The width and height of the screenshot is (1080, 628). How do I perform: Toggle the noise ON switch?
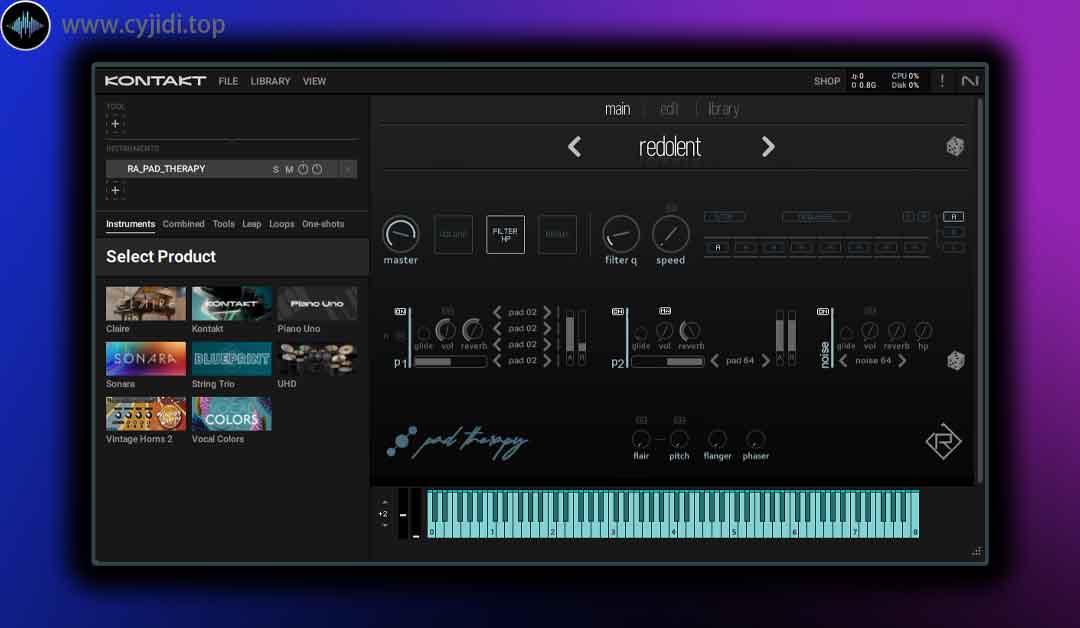click(x=822, y=312)
